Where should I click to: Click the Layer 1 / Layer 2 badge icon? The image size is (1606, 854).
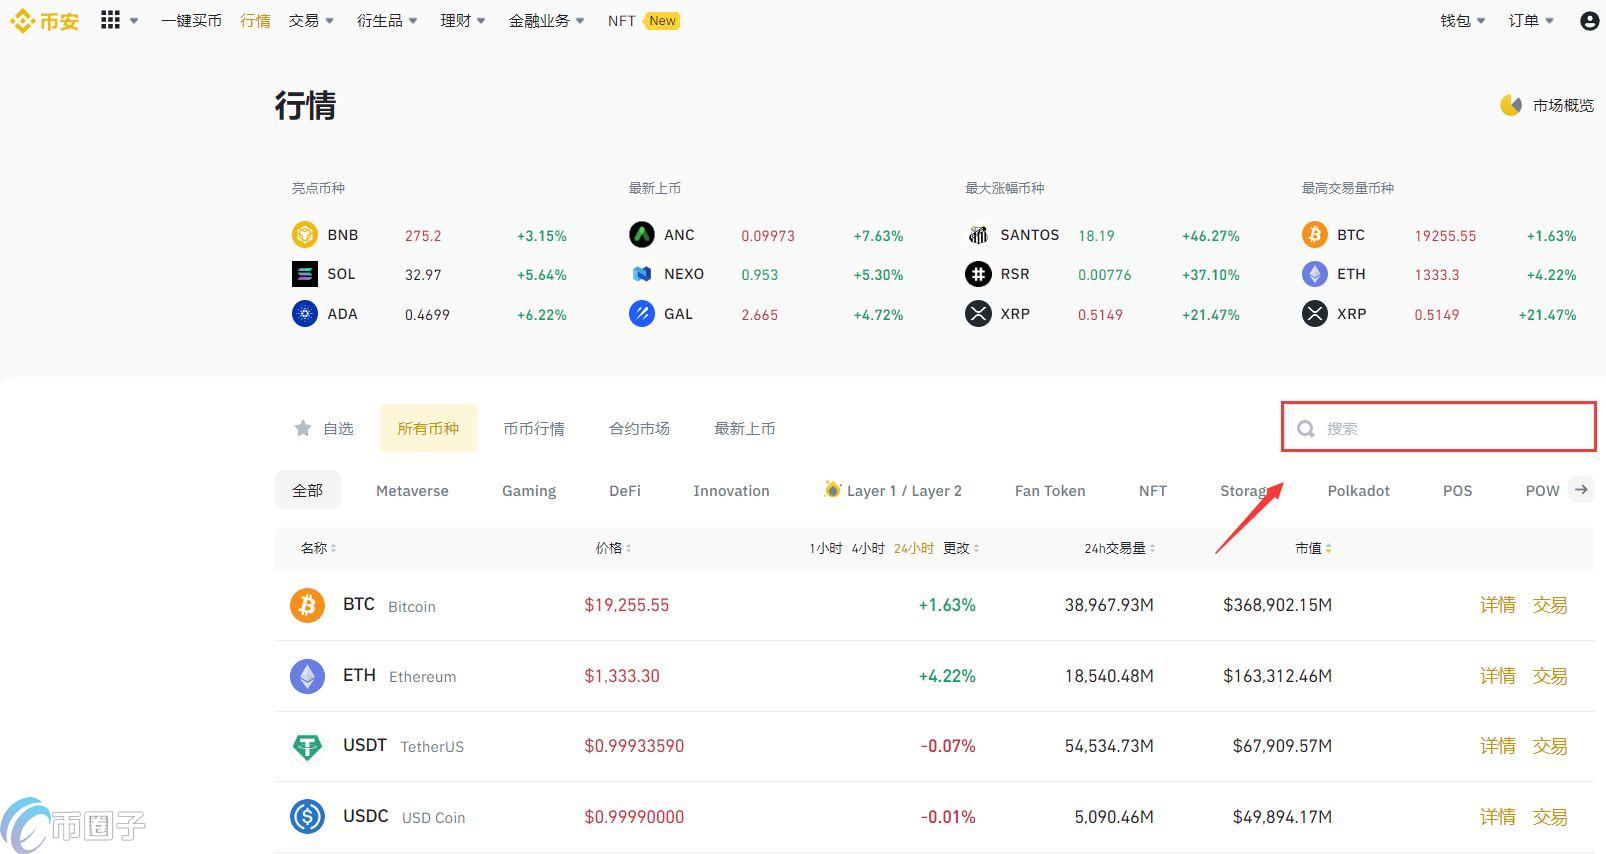[832, 489]
